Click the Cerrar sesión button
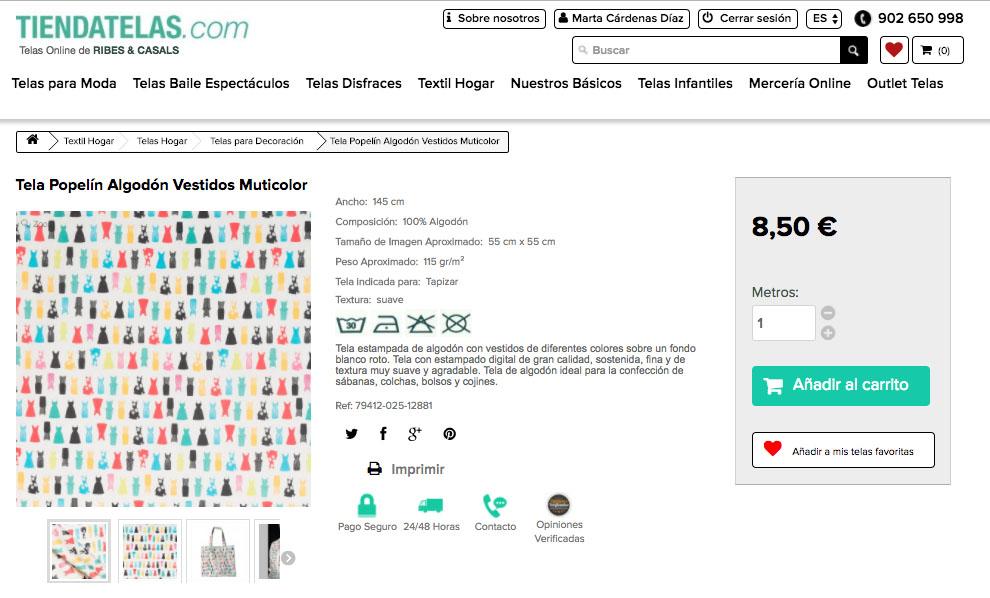This screenshot has width=990, height=598. click(x=746, y=18)
